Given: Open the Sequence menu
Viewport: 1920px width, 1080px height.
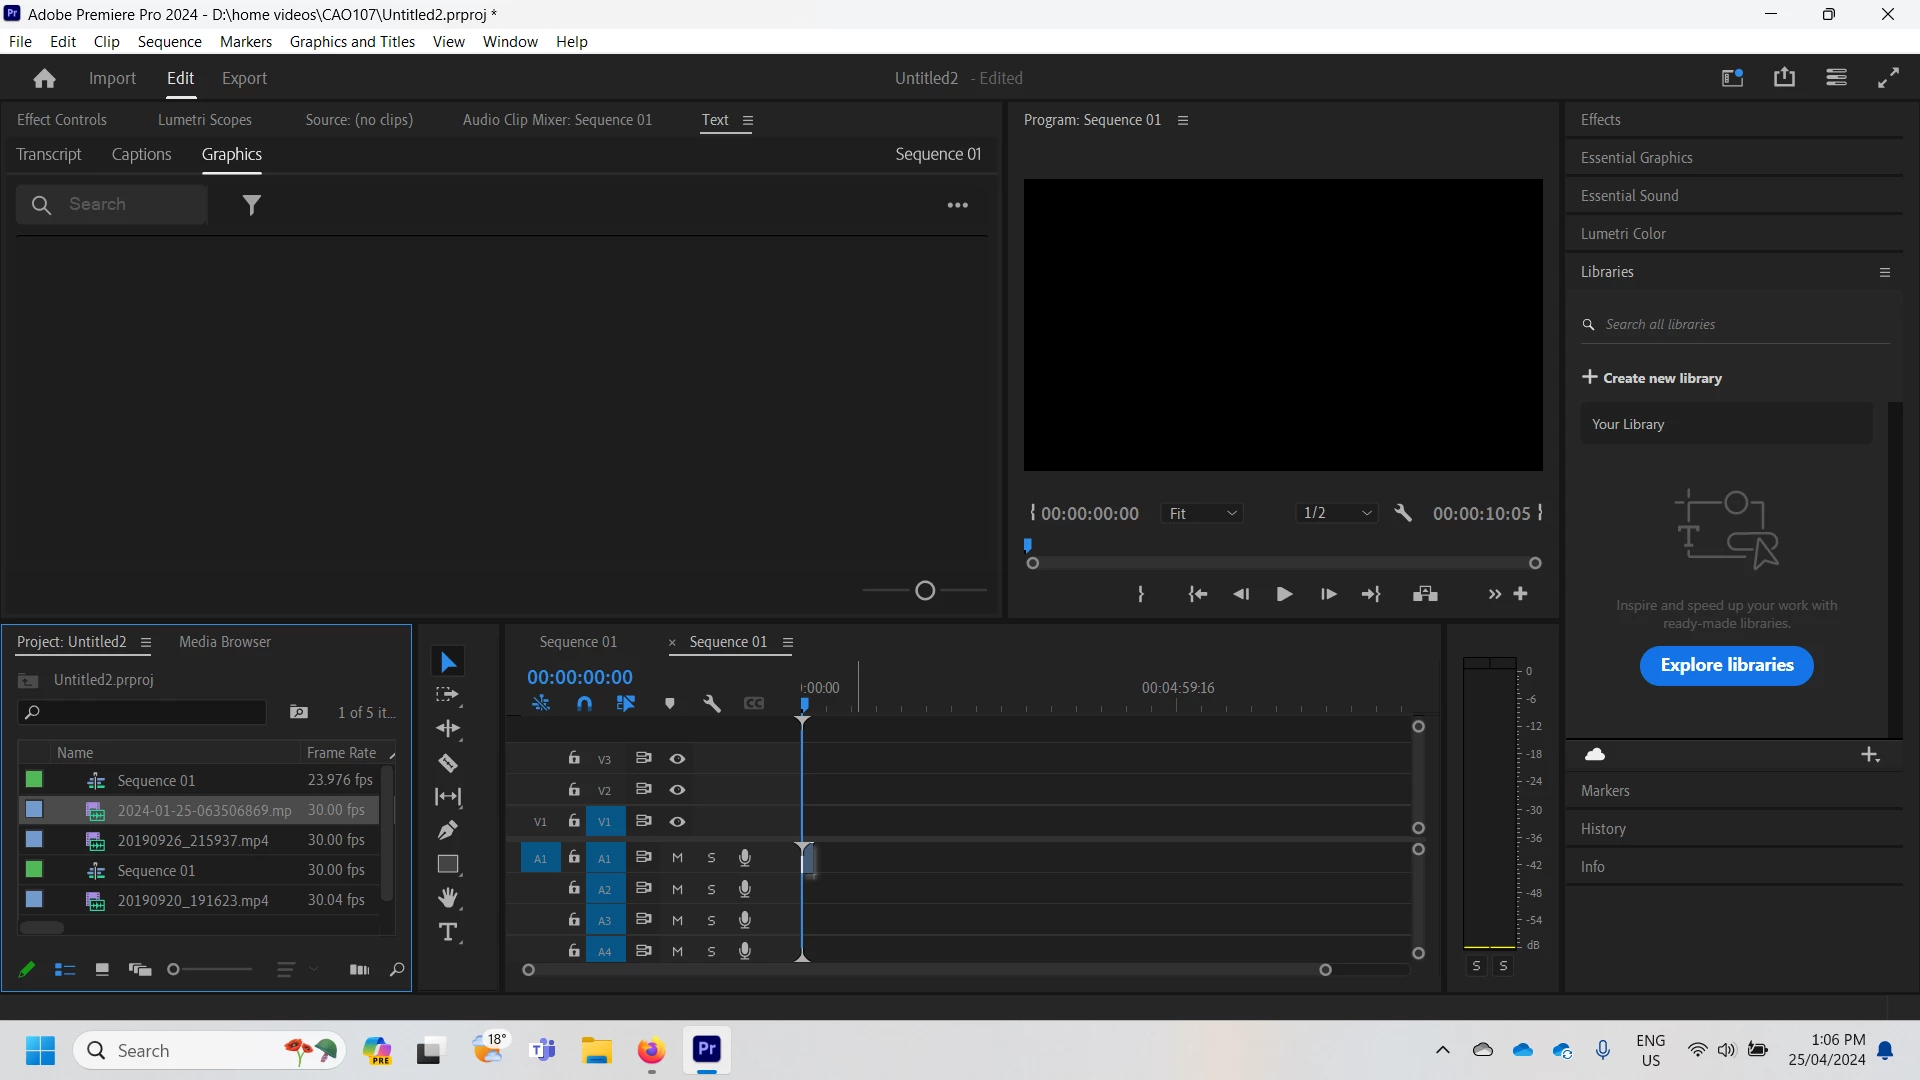Looking at the screenshot, I should tap(169, 42).
